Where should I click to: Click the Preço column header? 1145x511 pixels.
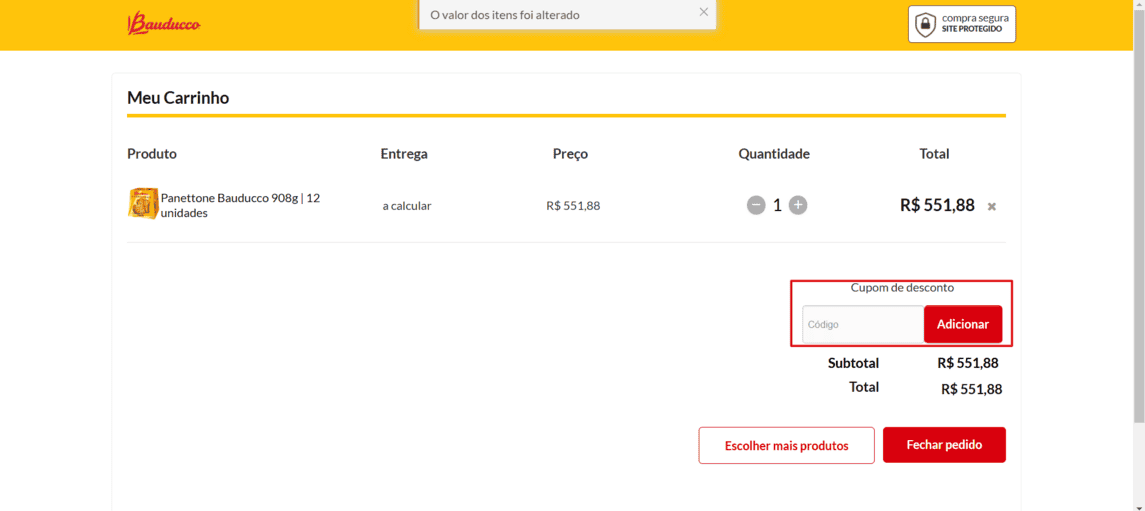point(570,154)
